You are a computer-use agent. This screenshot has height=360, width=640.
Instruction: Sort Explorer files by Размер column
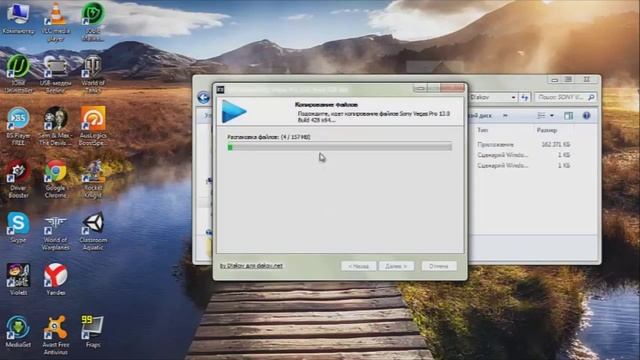(x=547, y=130)
